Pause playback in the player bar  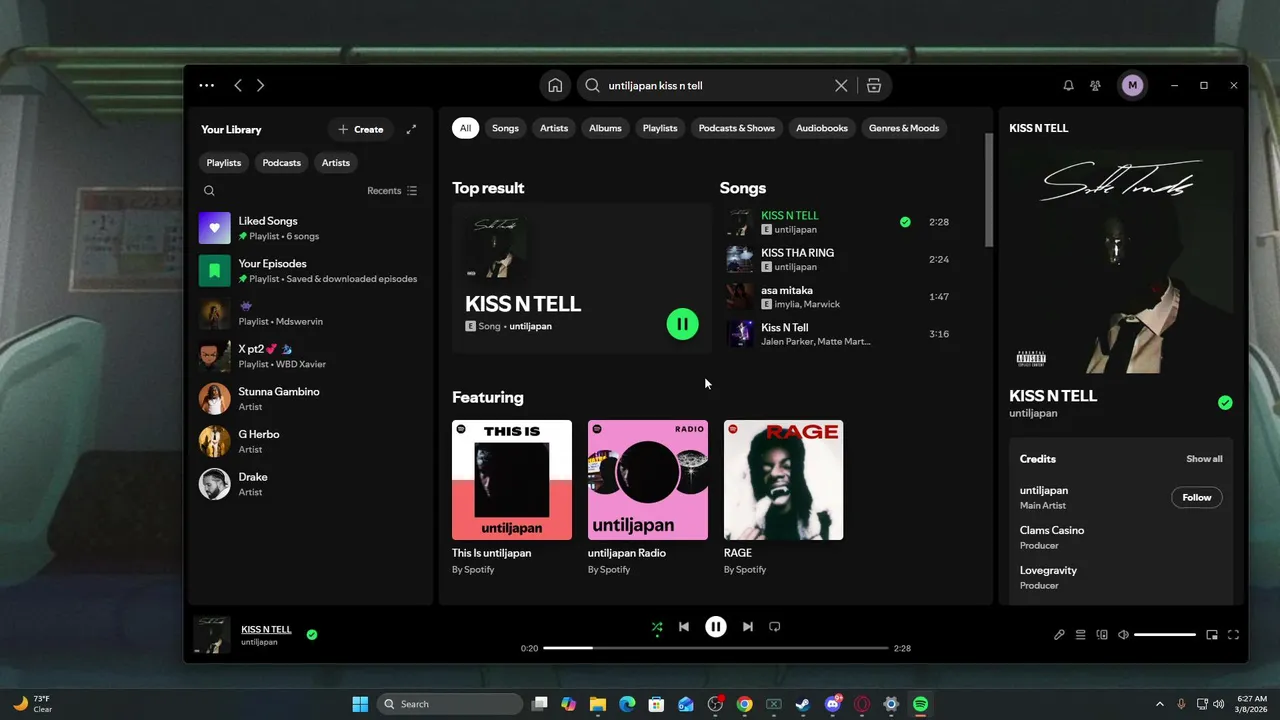click(x=716, y=627)
